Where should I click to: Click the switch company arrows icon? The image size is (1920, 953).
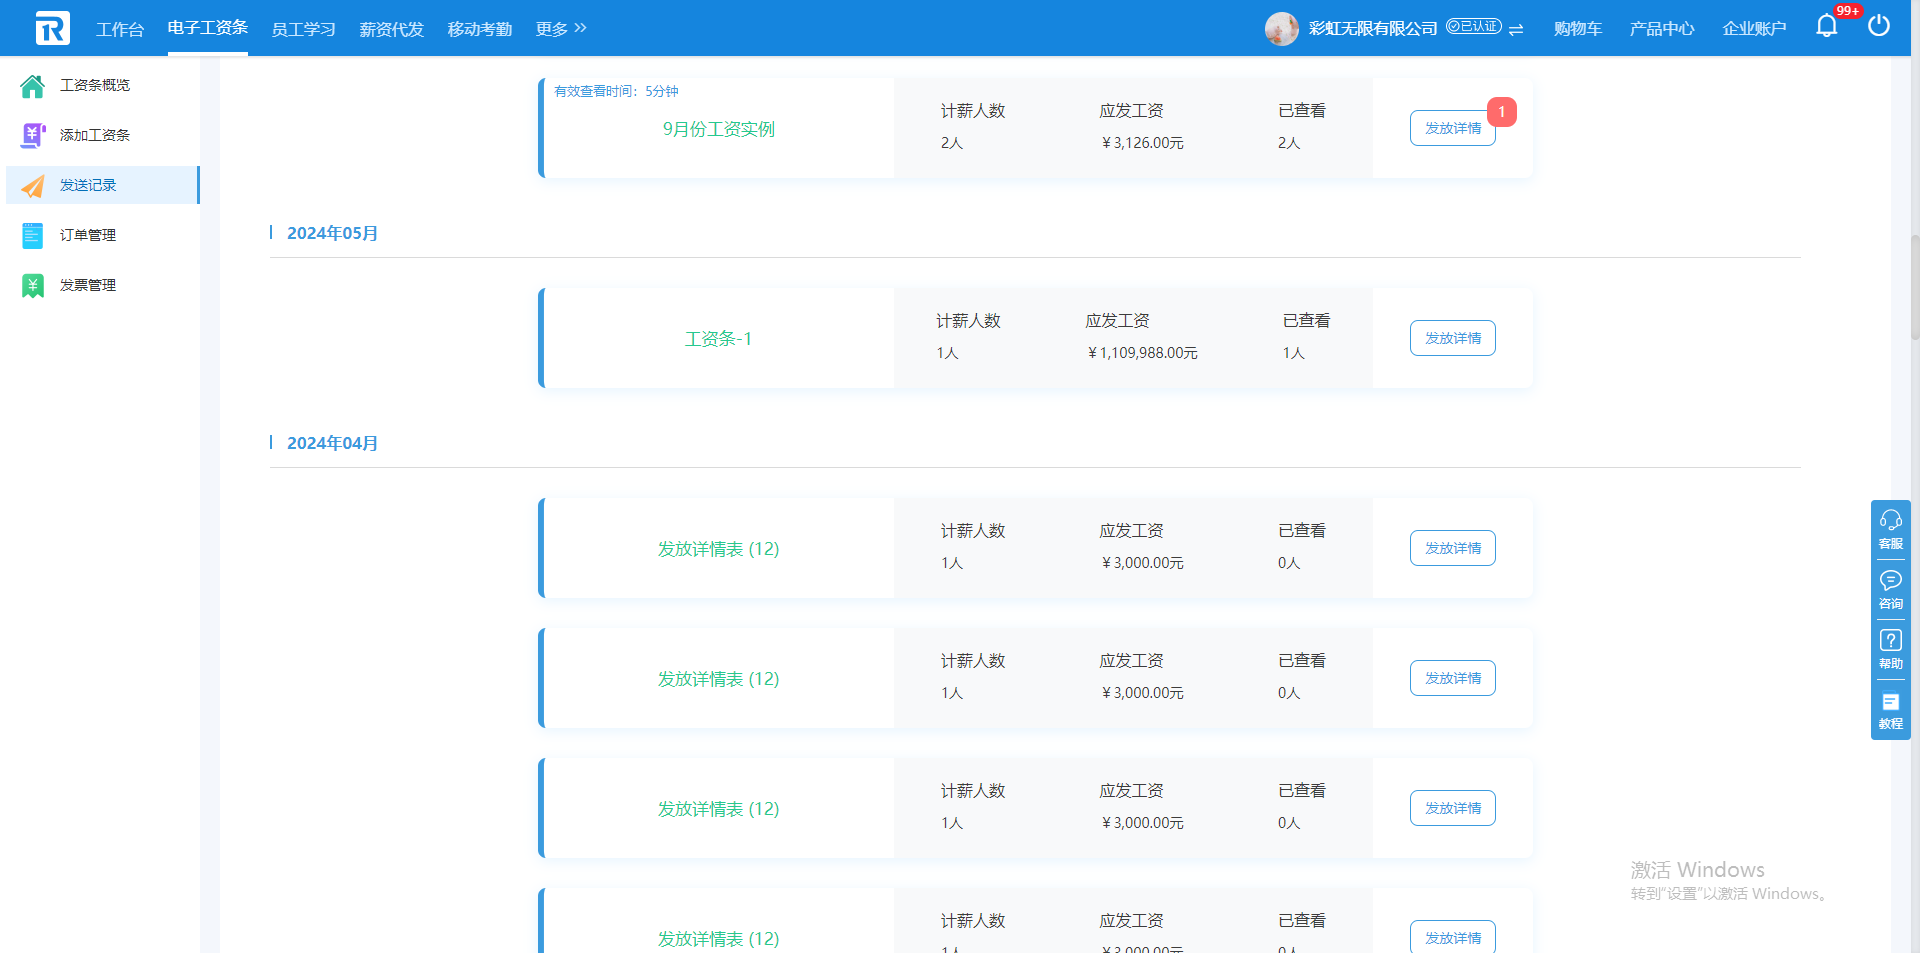(1516, 29)
